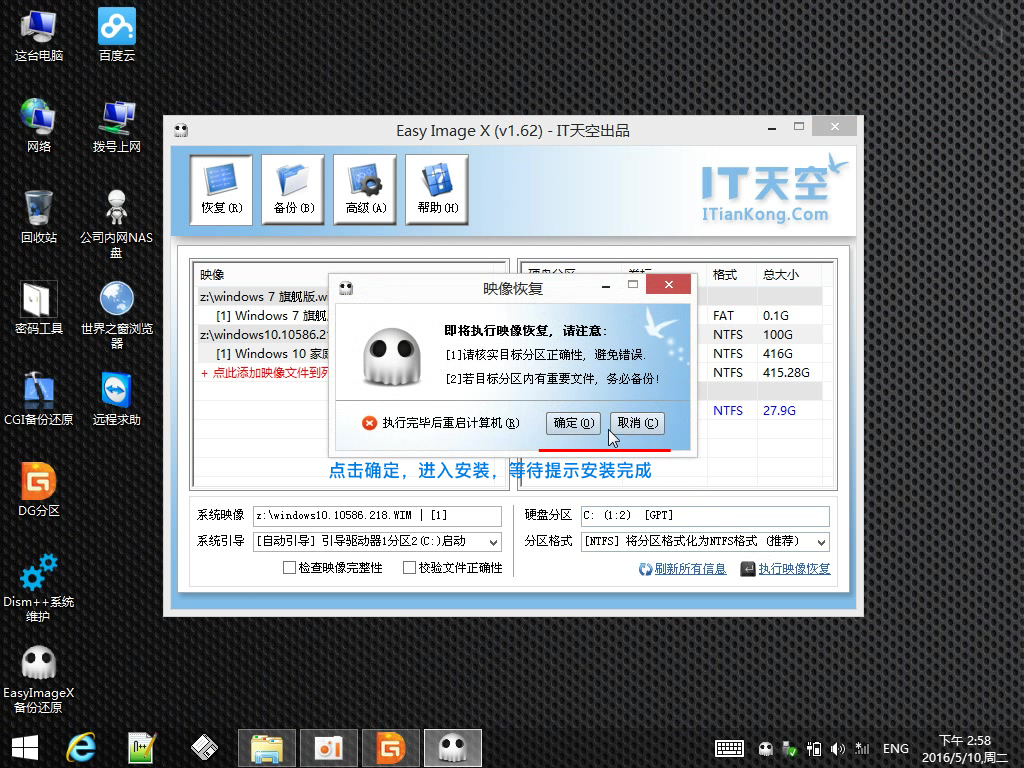Image resolution: width=1024 pixels, height=768 pixels.
Task: Open the taskbar clock showing 下午 2:58
Action: click(x=965, y=749)
